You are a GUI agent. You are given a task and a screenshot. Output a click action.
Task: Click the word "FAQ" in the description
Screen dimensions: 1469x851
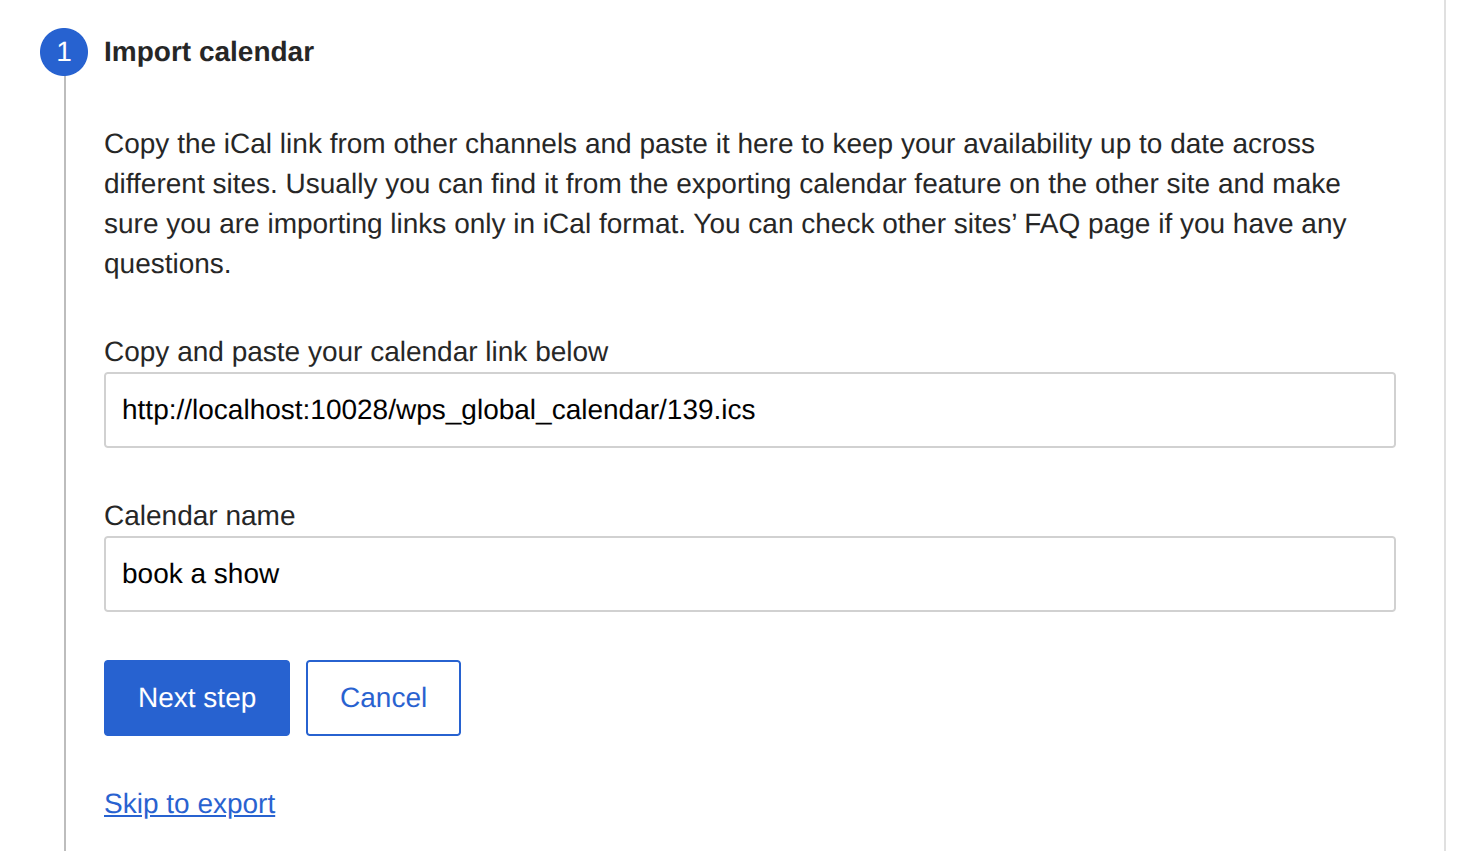pos(1051,224)
